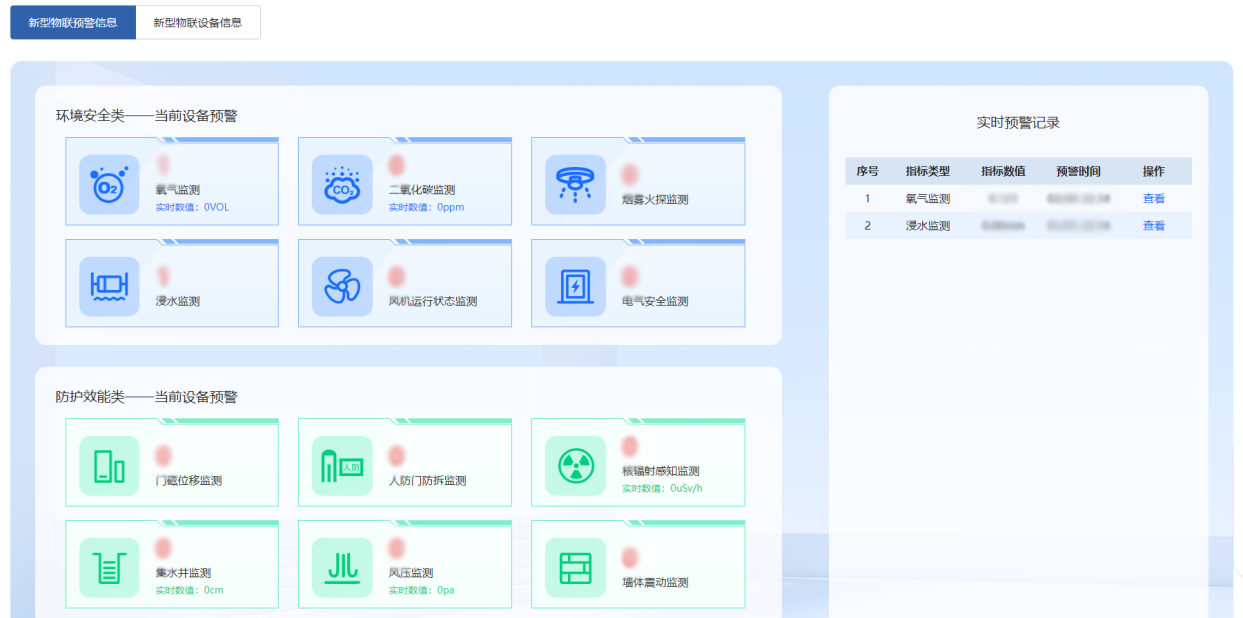Click 查看 link for 氧气监测 record
This screenshot has width=1243, height=618.
(x=1154, y=199)
